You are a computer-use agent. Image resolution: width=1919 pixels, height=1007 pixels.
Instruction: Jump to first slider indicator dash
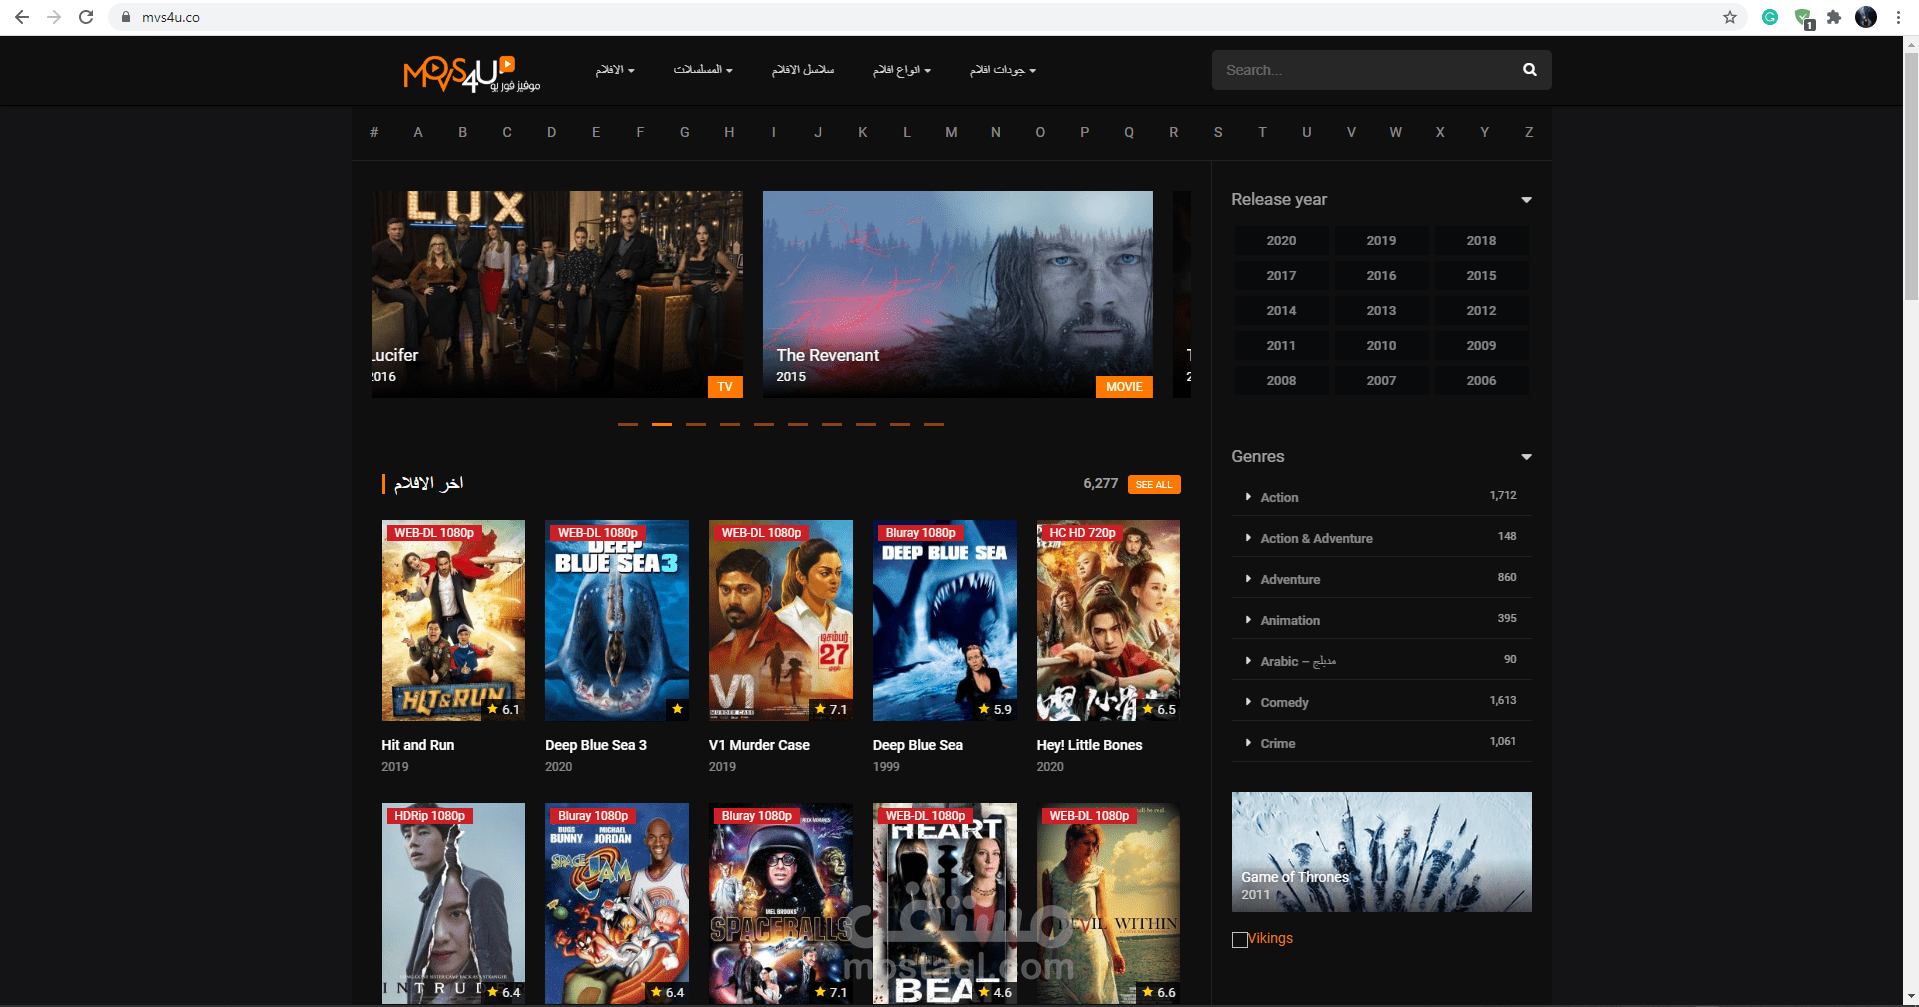click(x=628, y=425)
